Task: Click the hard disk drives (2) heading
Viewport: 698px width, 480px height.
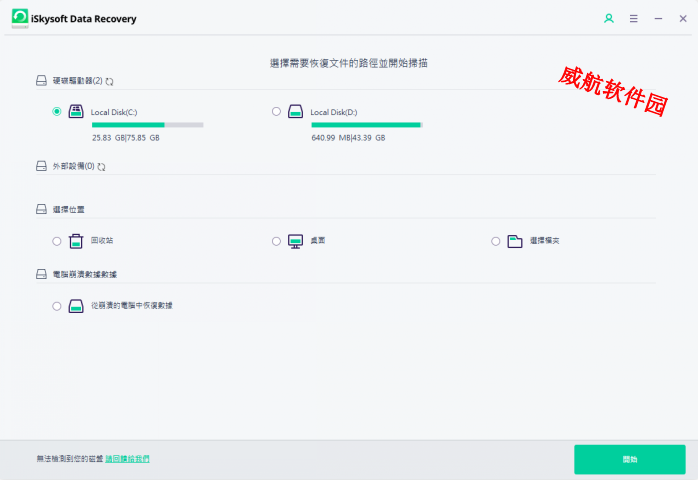Action: tap(77, 81)
